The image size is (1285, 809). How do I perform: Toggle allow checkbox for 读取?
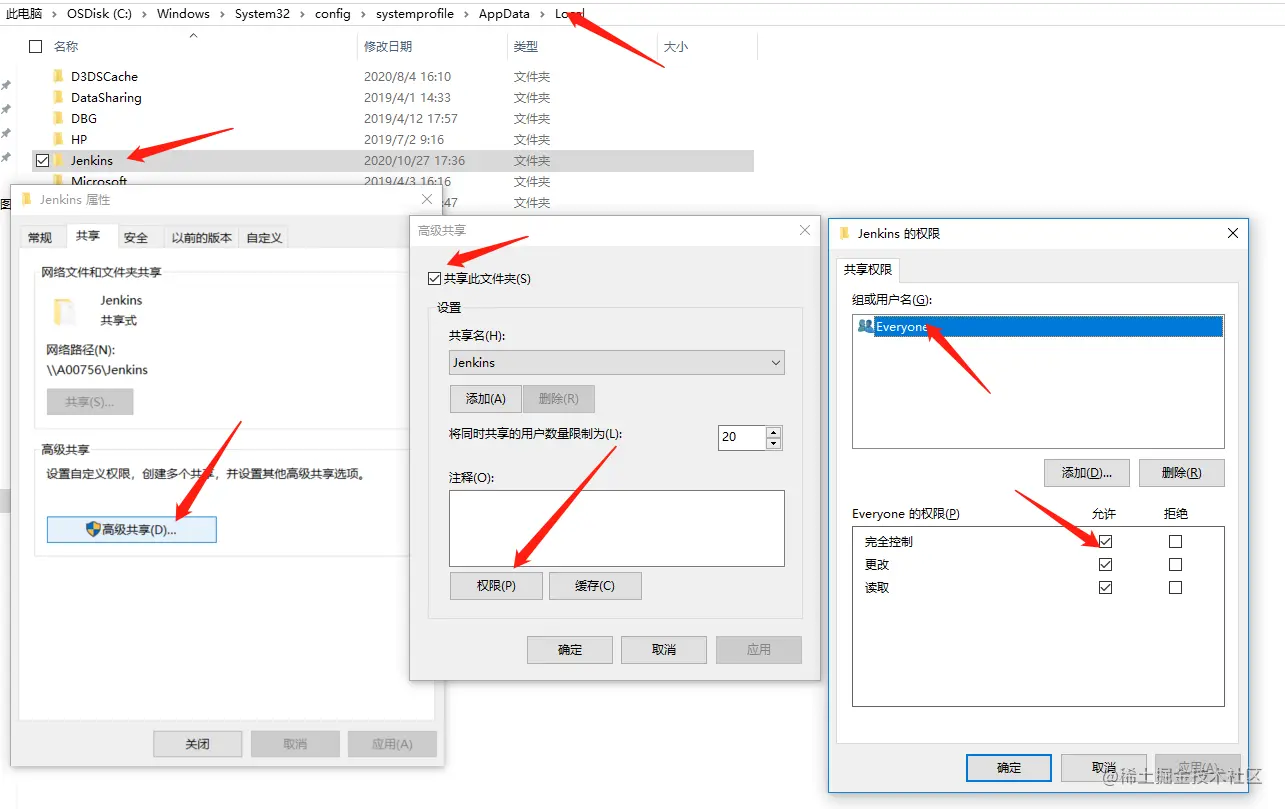click(x=1105, y=587)
